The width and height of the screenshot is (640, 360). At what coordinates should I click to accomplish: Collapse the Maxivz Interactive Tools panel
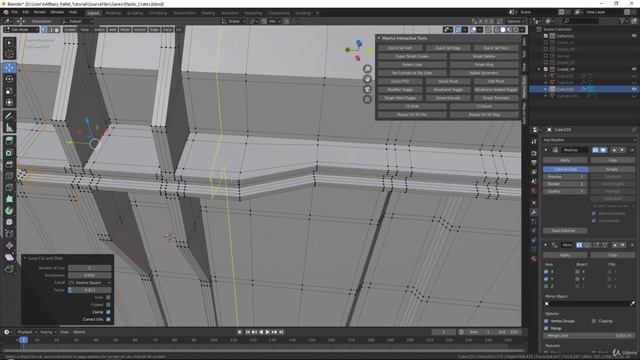pos(379,38)
